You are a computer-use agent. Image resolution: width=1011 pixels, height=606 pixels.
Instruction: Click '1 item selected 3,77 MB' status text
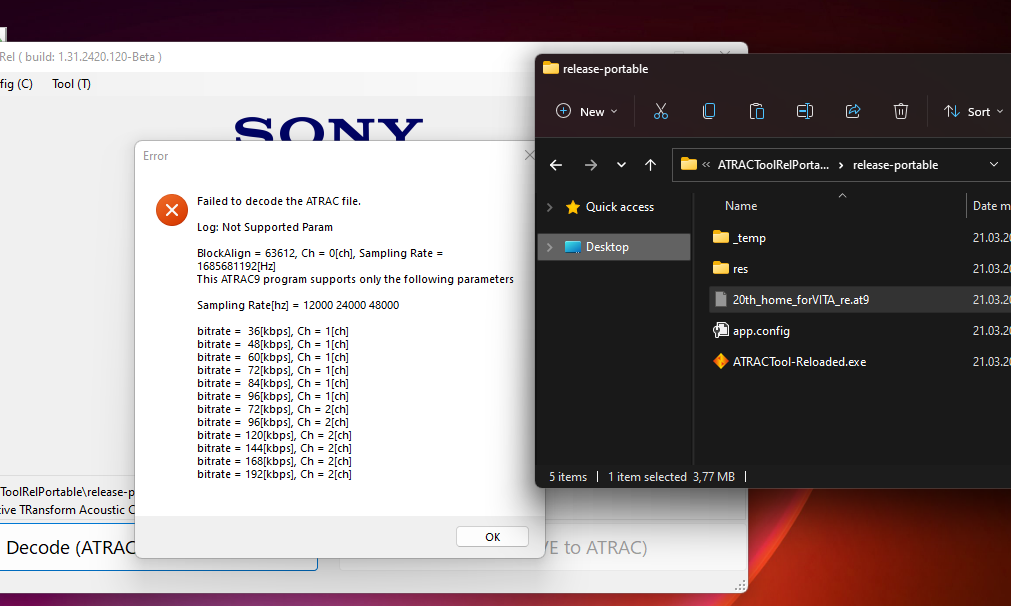click(671, 477)
